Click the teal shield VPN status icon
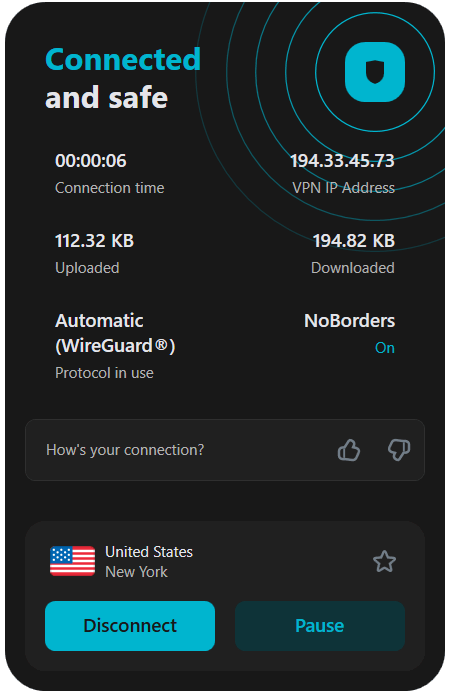451x693 pixels. pyautogui.click(x=375, y=72)
